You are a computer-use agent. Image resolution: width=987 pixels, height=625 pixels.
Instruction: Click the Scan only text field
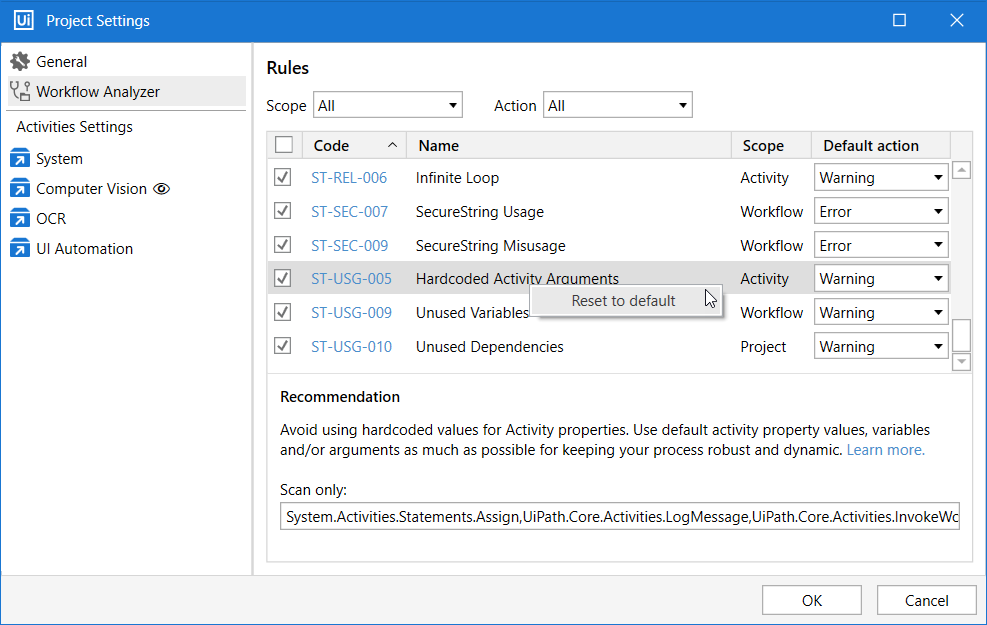point(619,516)
